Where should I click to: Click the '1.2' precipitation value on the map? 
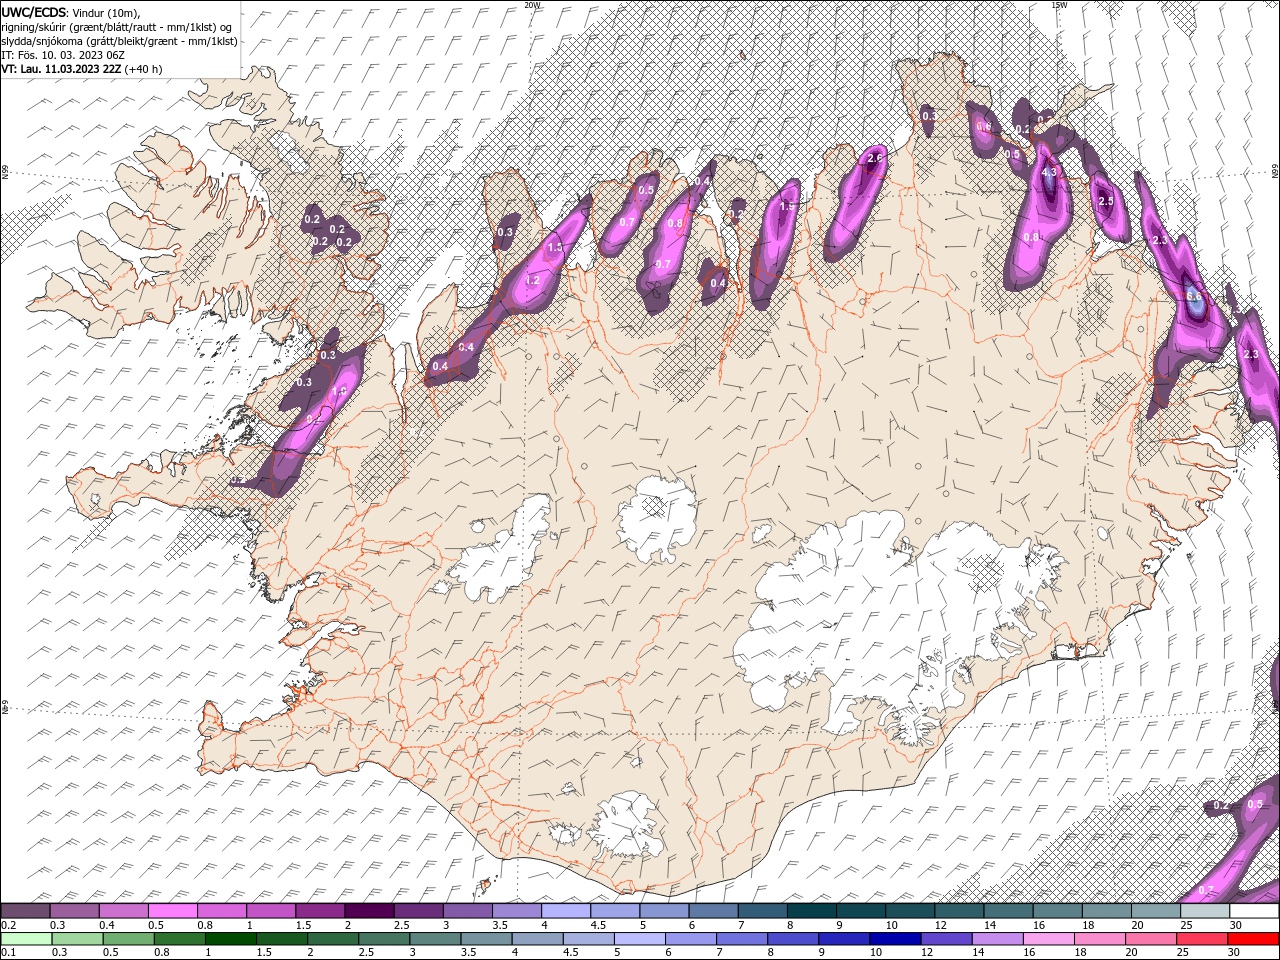point(533,281)
